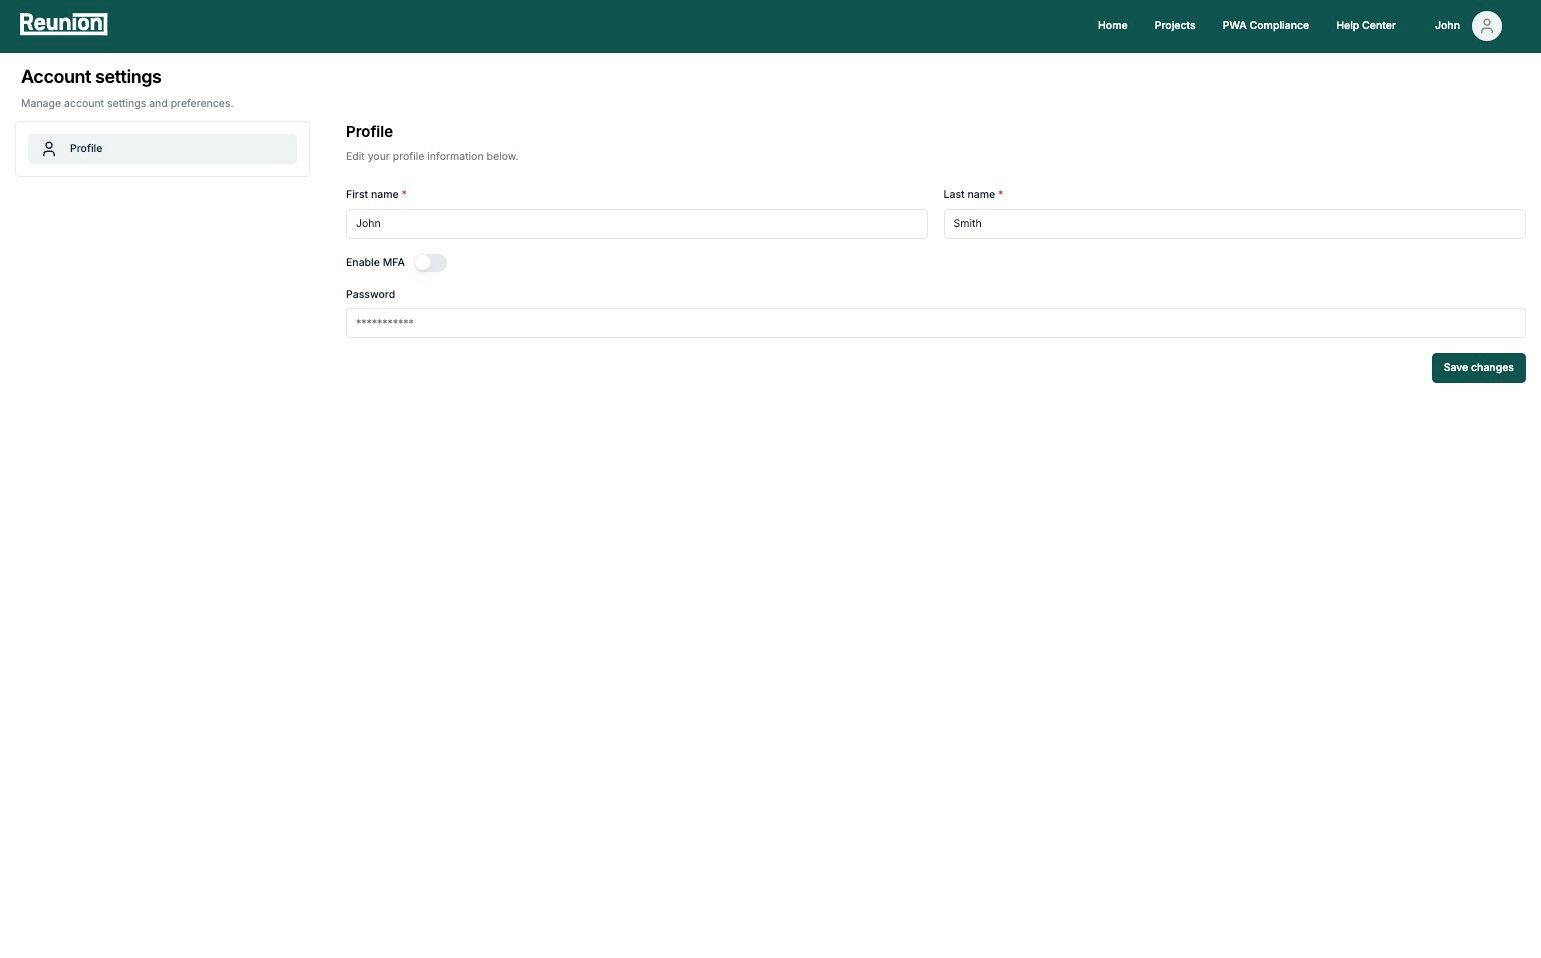Image resolution: width=1541 pixels, height=958 pixels.
Task: Focus the First name field
Action: (x=636, y=224)
